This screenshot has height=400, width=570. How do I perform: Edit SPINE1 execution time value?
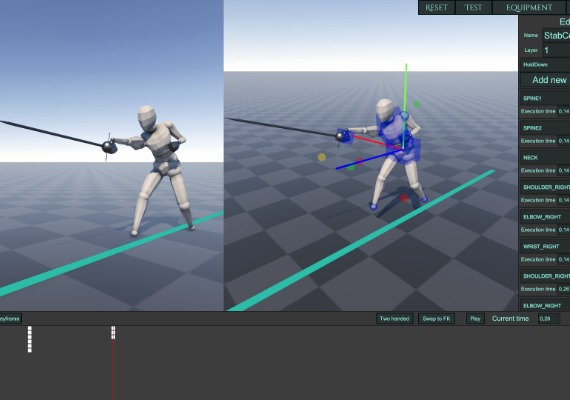pyautogui.click(x=564, y=111)
